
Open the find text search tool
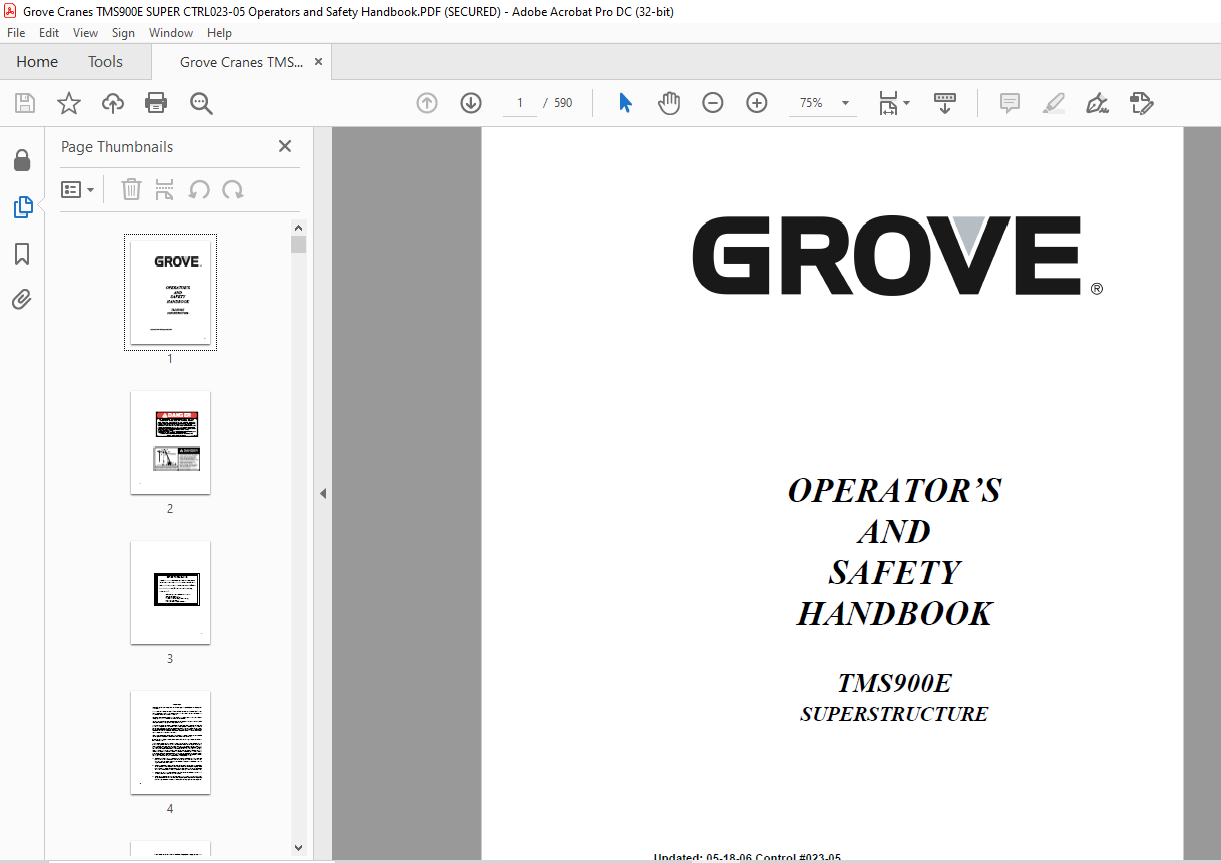201,103
